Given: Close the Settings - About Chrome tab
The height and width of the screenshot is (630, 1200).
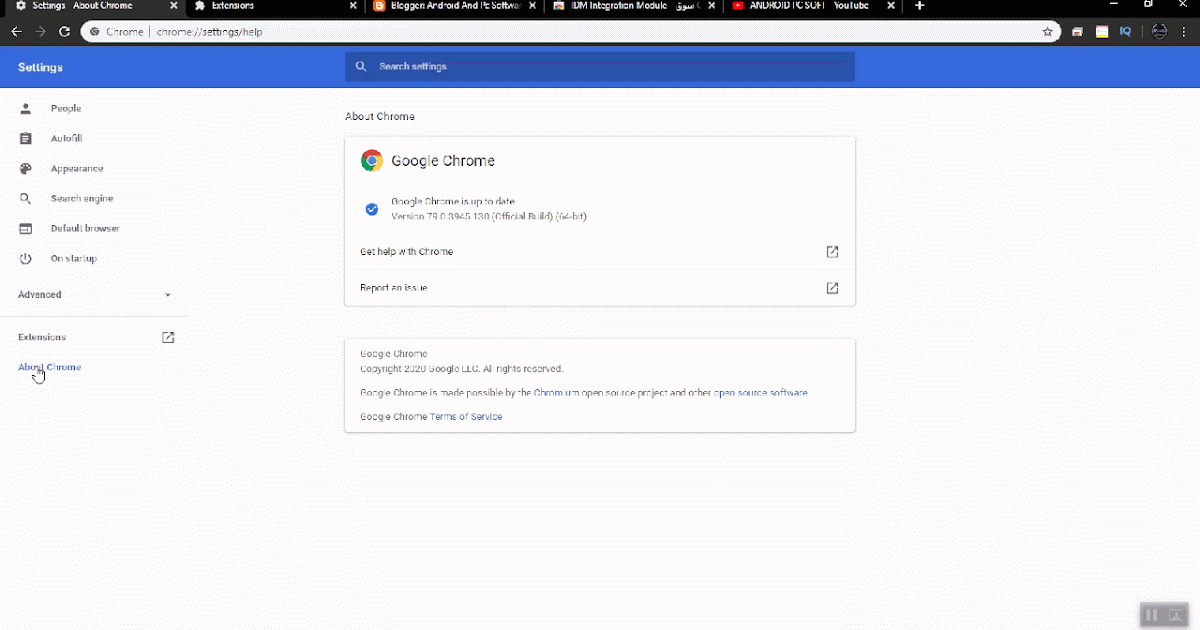Looking at the screenshot, I should (x=174, y=6).
